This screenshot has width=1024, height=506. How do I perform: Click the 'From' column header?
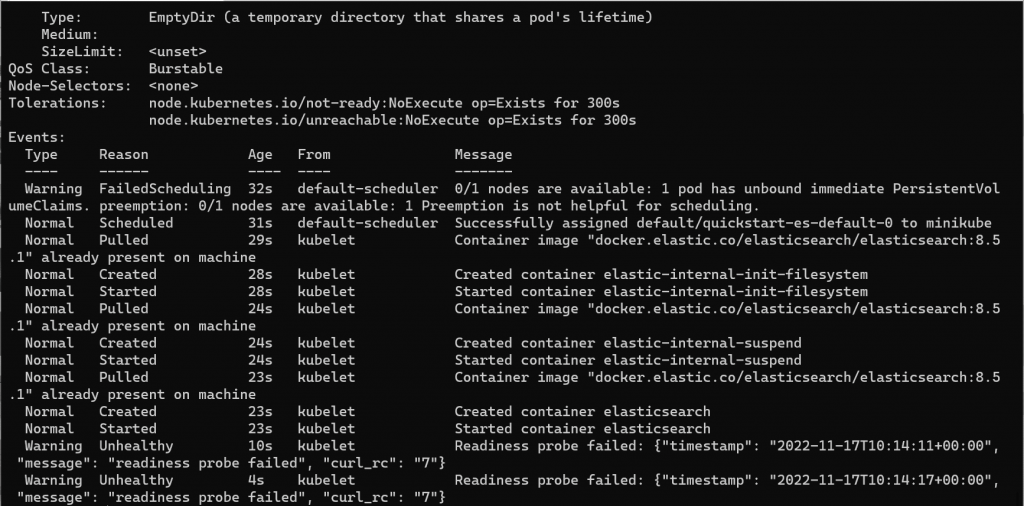[x=314, y=155]
